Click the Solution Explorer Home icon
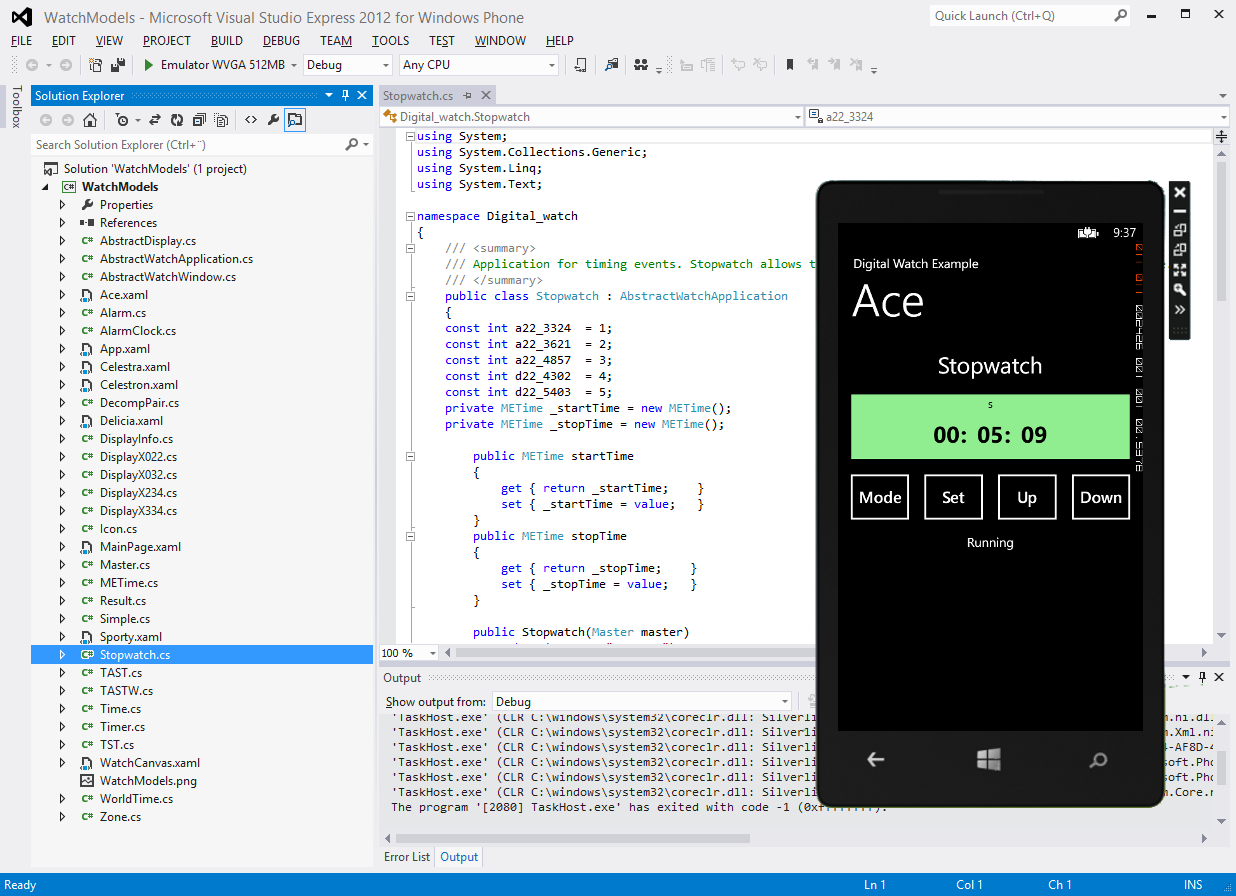 point(90,119)
